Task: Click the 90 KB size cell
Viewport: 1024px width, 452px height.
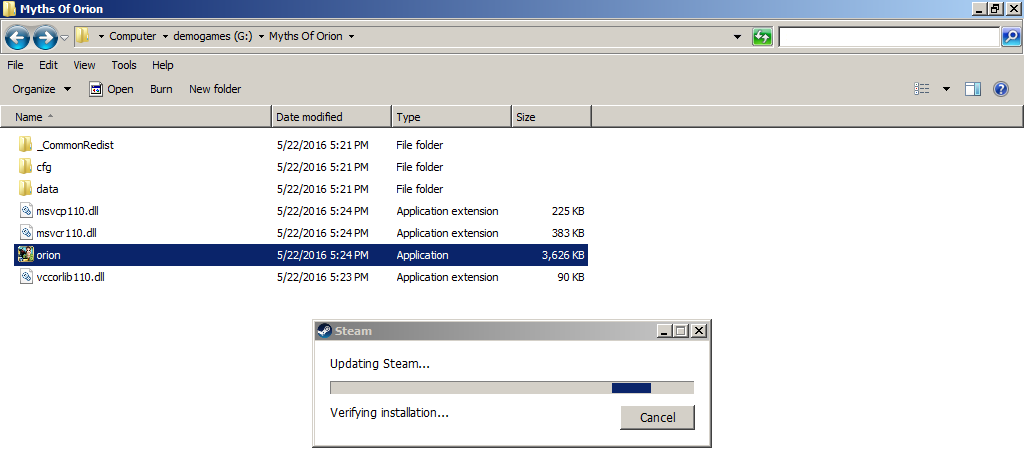Action: 571,277
